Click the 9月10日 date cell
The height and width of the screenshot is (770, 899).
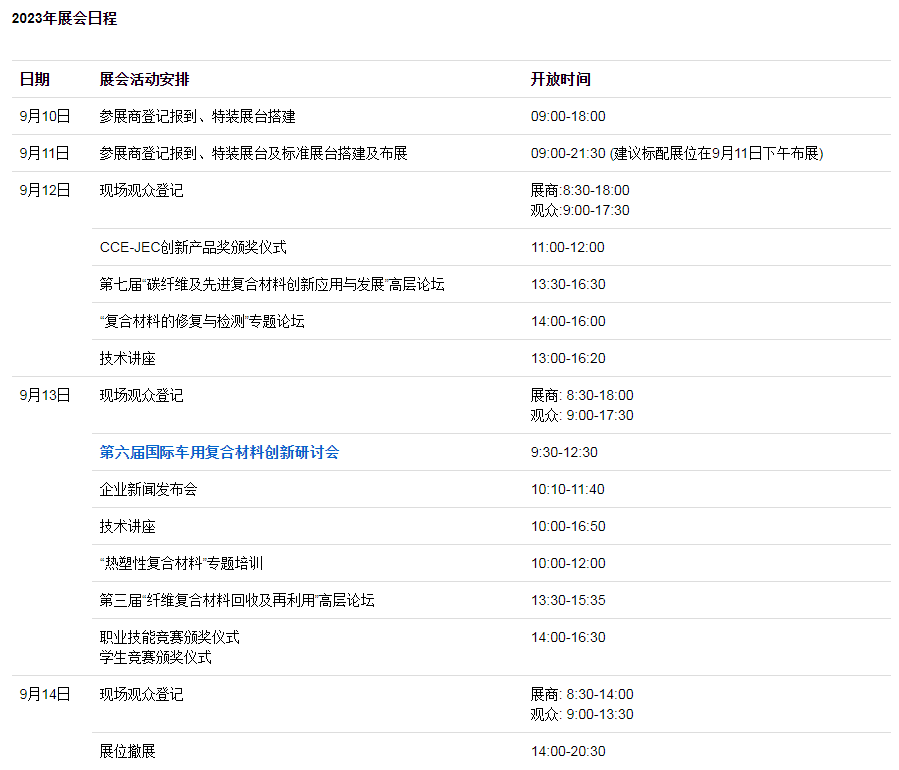45,116
